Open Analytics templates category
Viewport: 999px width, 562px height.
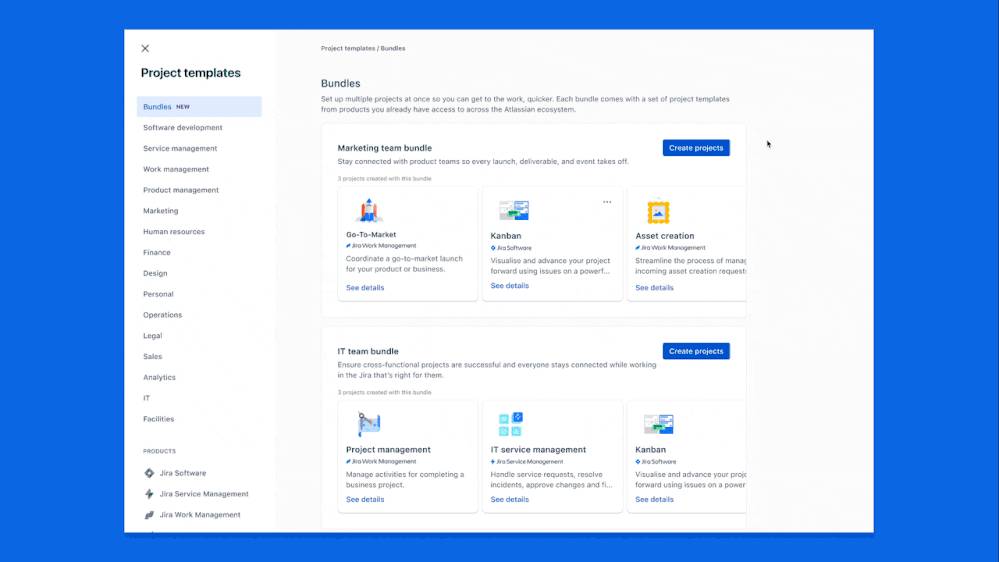159,377
